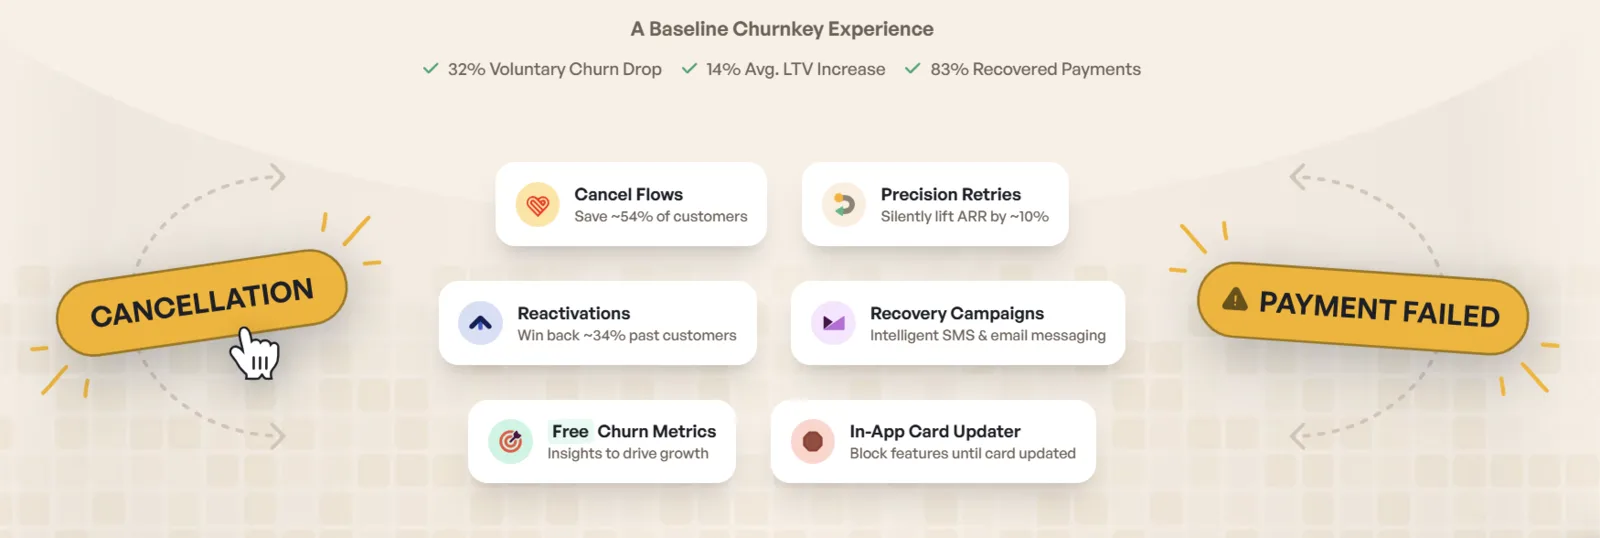Click the Free tag on Churn Metrics
1600x538 pixels.
click(570, 431)
